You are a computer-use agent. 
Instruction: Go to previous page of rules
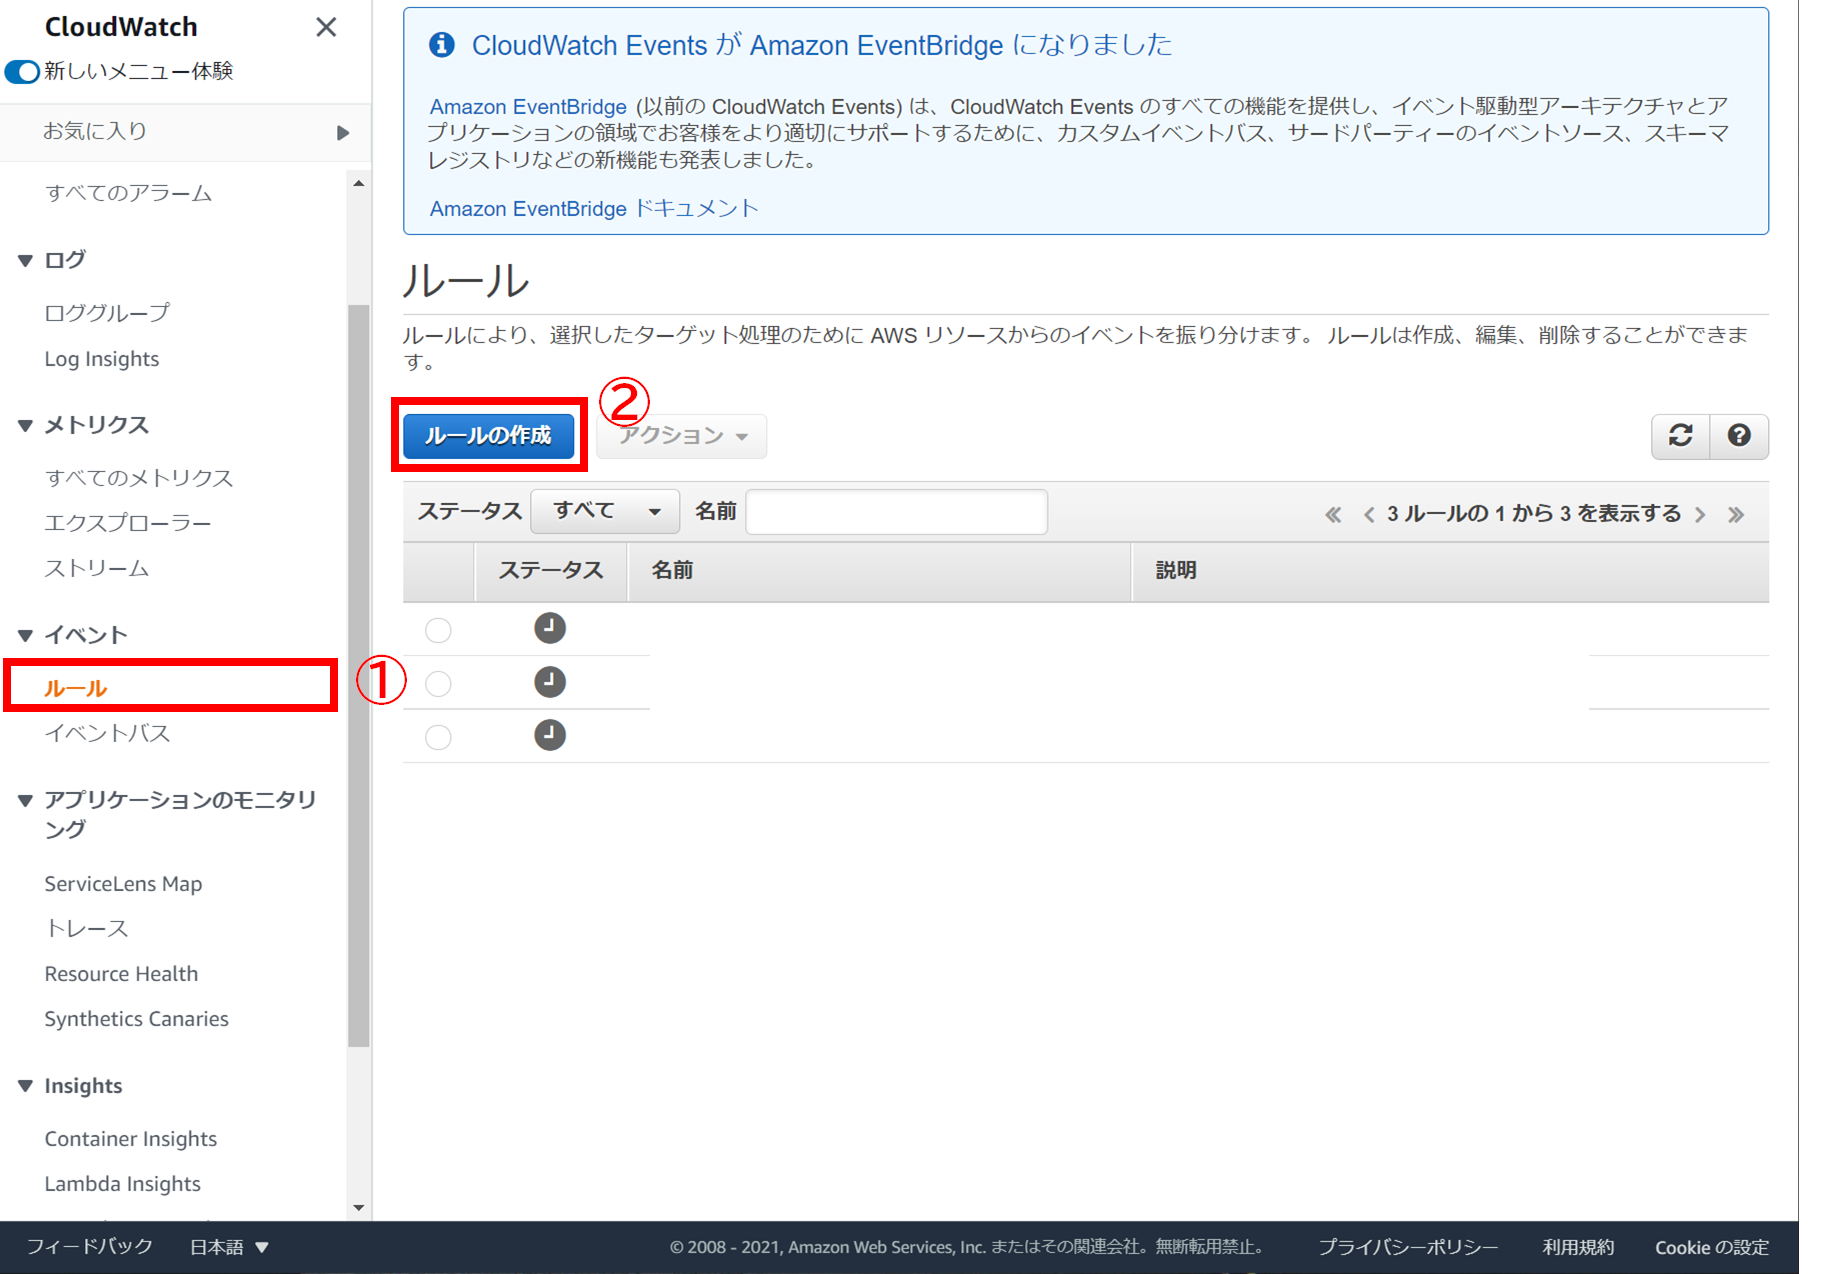coord(1369,515)
